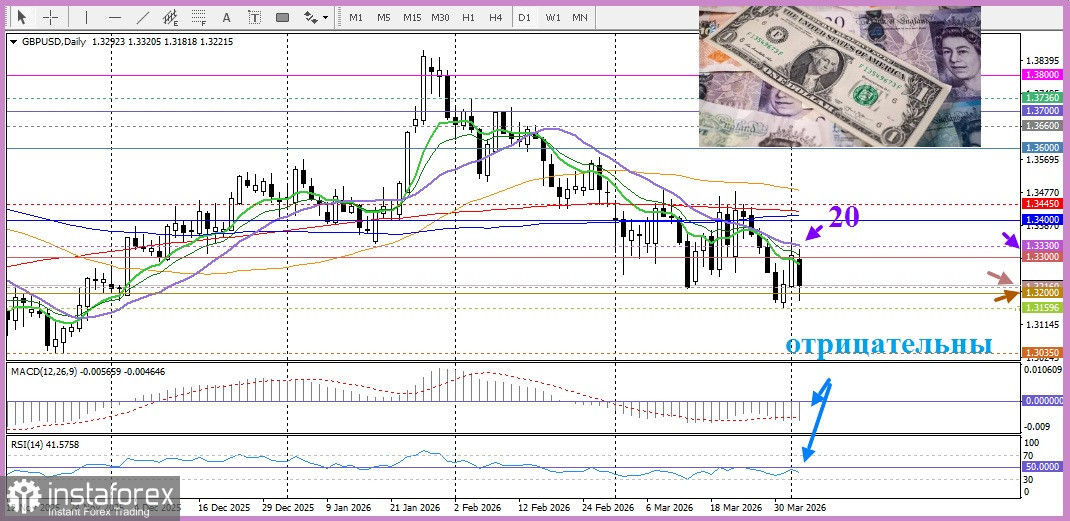Click the 1.30350 price level label
This screenshot has height=521, width=1070.
point(1041,352)
